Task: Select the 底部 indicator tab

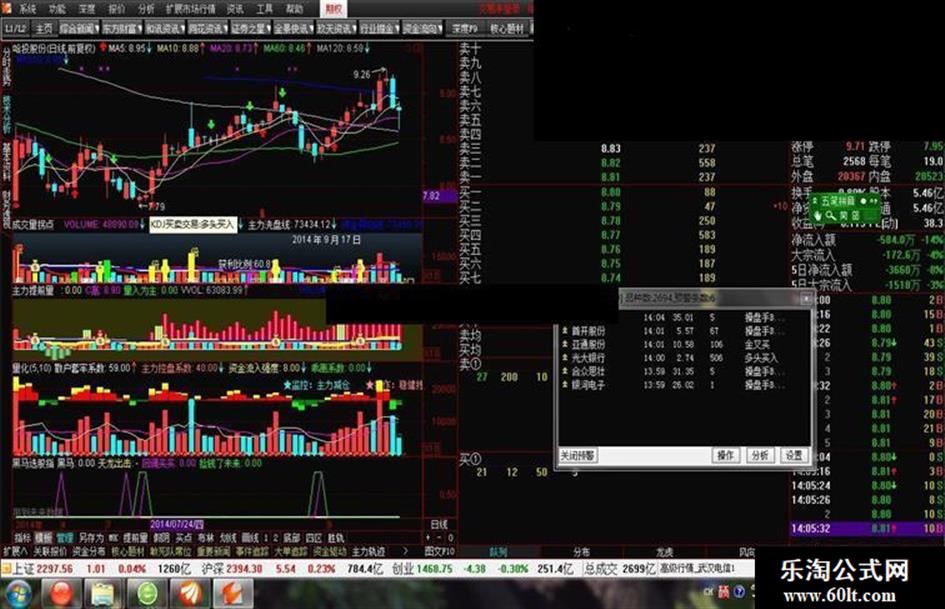Action: (292, 537)
